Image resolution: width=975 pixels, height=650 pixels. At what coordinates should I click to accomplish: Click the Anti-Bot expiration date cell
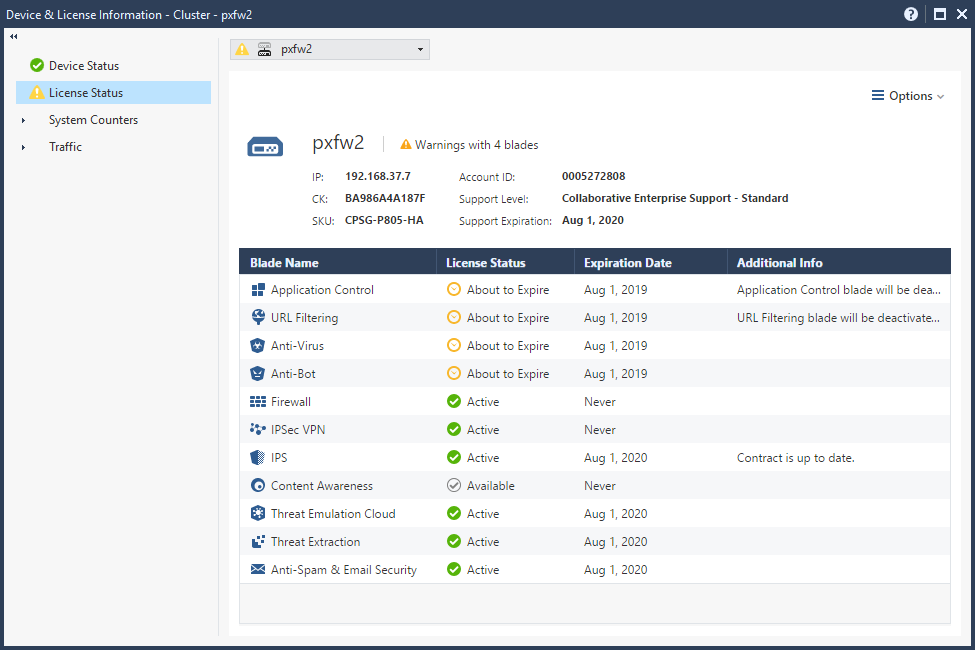616,374
